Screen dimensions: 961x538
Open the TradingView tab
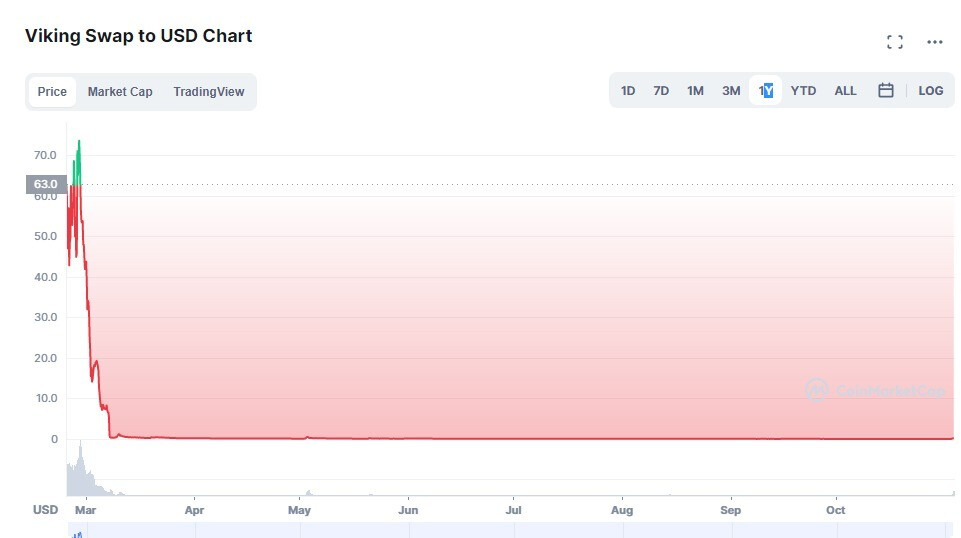click(x=208, y=92)
